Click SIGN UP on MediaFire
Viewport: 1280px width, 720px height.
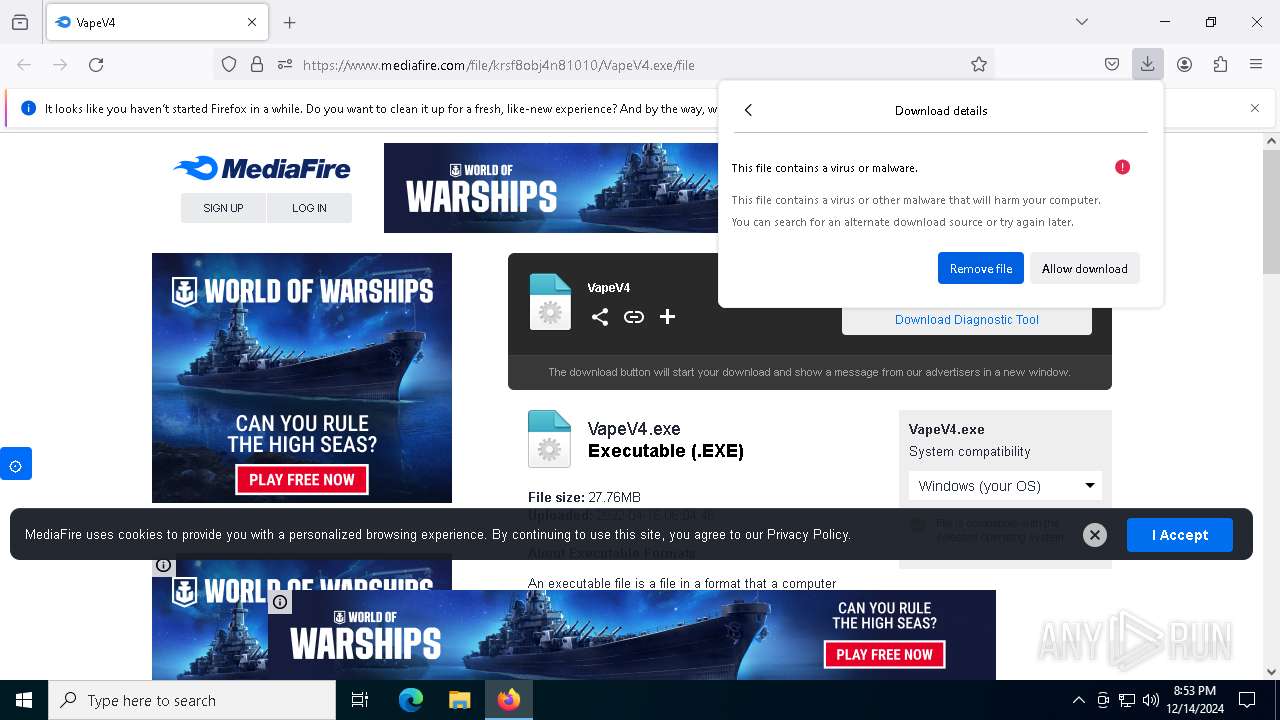click(223, 208)
